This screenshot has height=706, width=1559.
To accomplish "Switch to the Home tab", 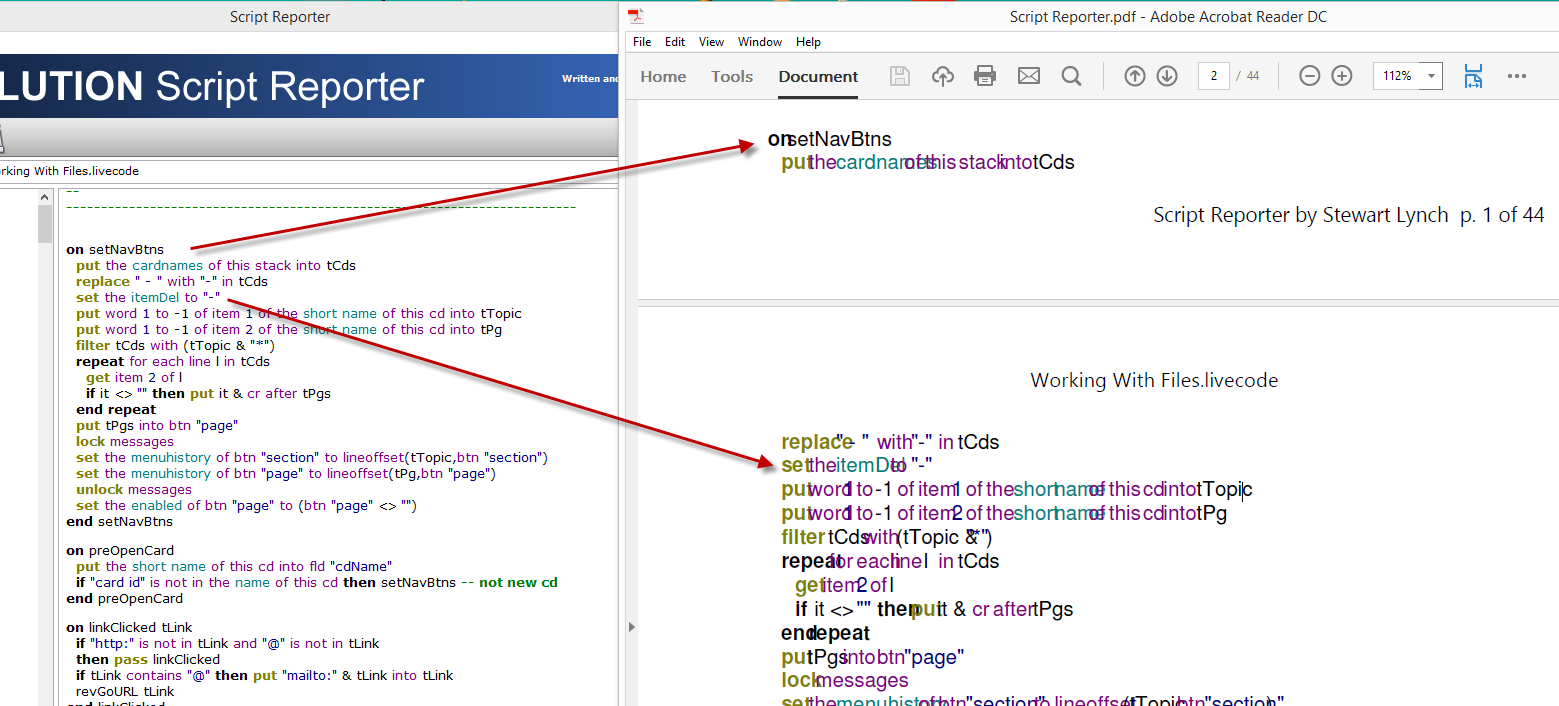I will (x=663, y=76).
